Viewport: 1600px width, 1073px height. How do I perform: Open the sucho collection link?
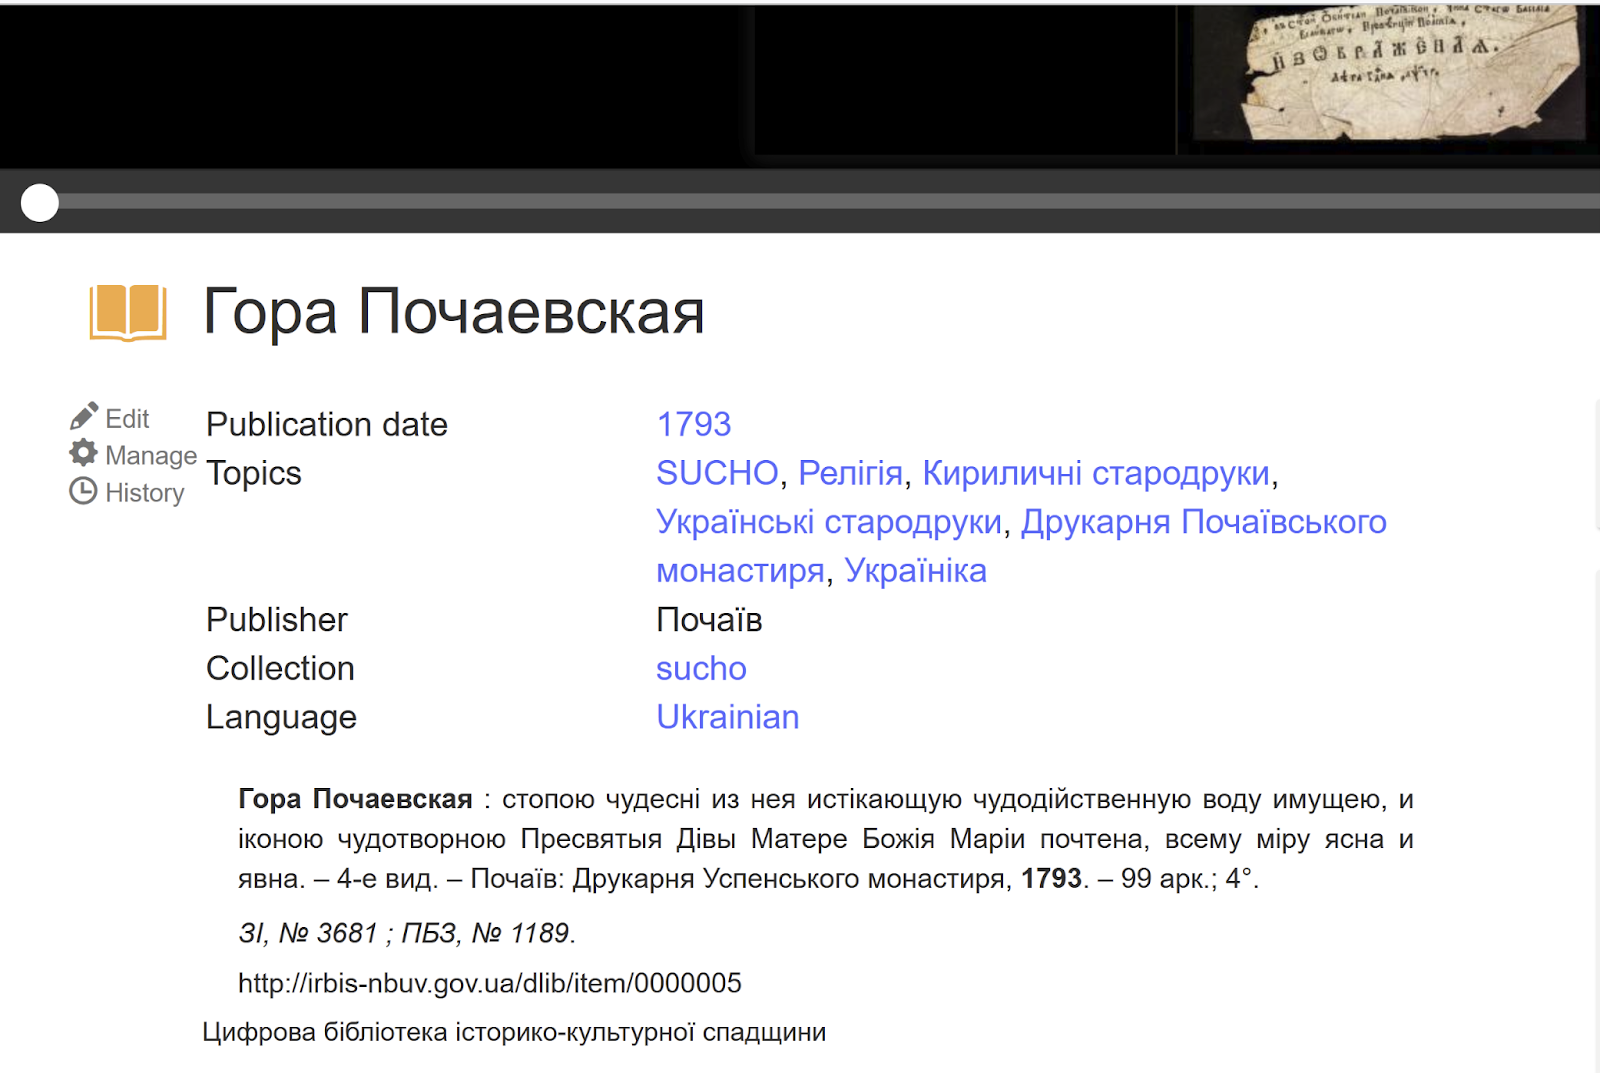[x=701, y=668]
